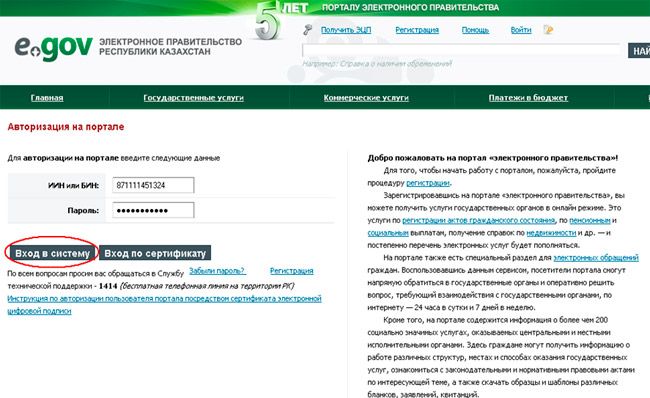
Task: Open the недвижимости link
Action: pyautogui.click(x=551, y=233)
